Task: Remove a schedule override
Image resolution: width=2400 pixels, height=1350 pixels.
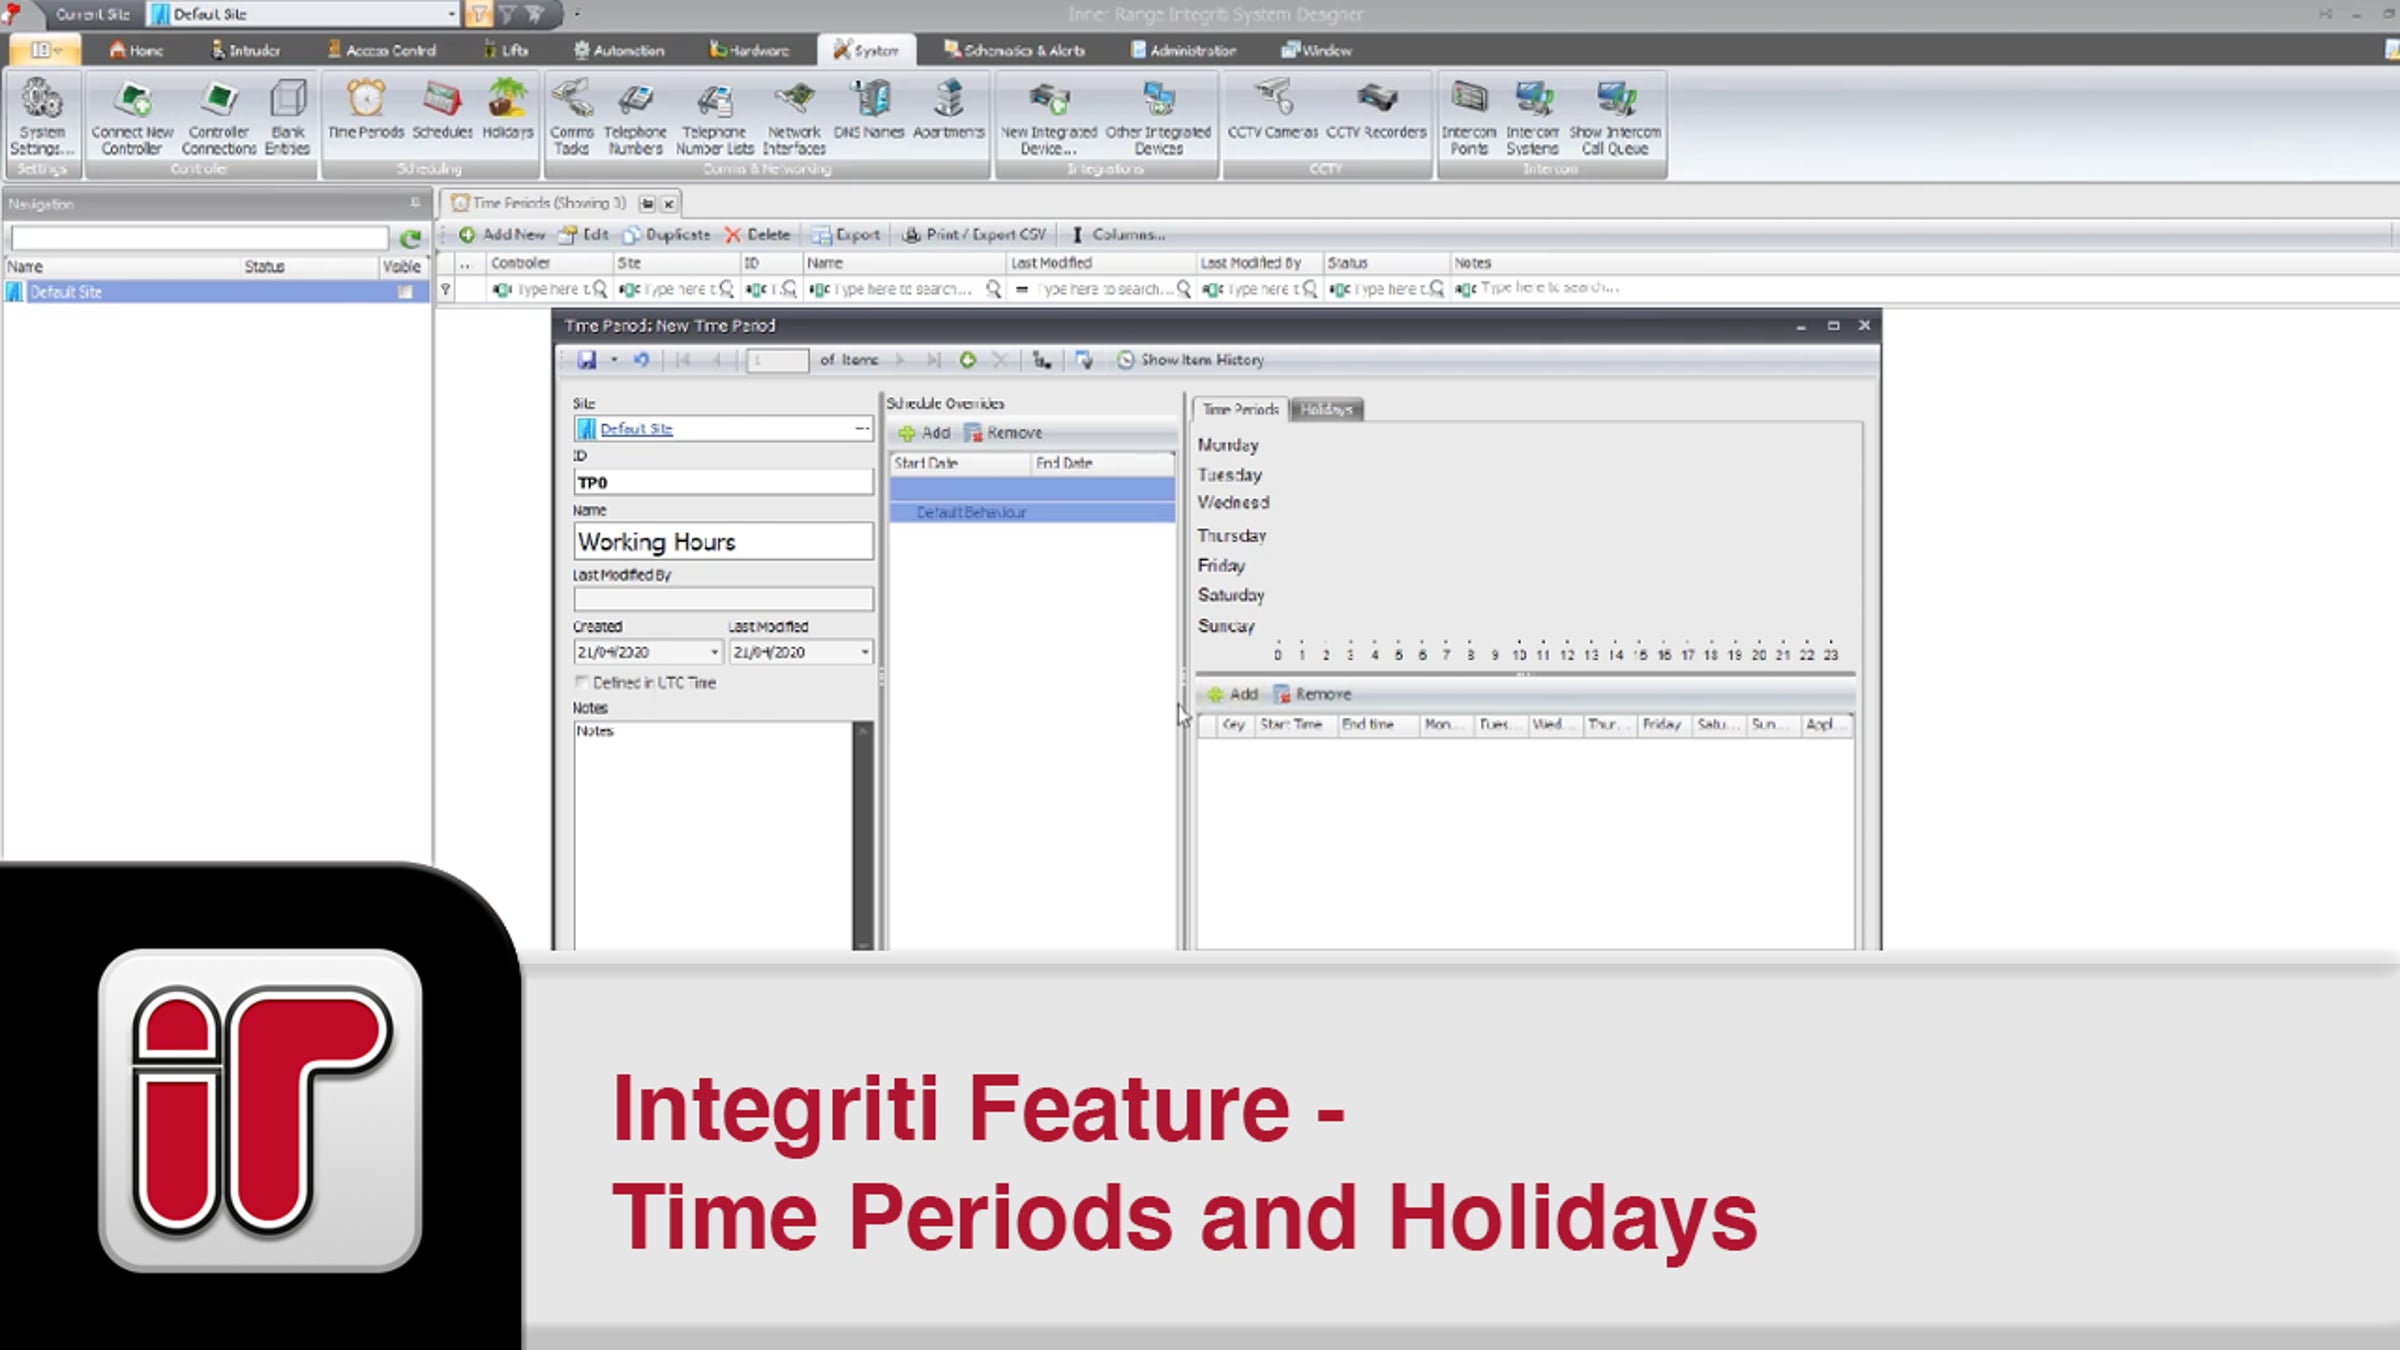Action: pos(1003,433)
